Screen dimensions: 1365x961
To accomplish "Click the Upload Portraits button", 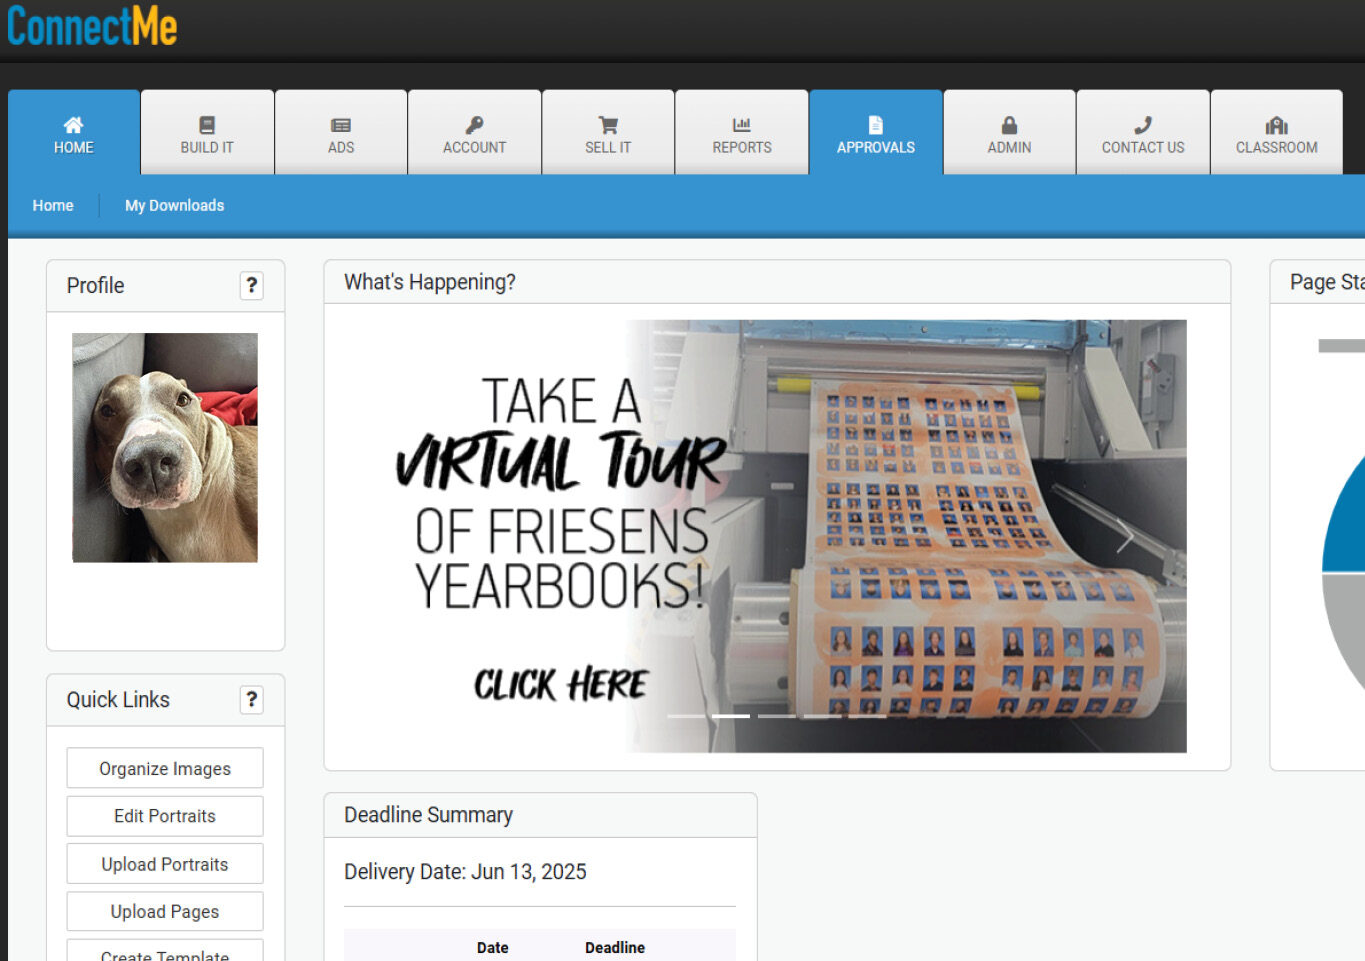I will click(x=165, y=864).
